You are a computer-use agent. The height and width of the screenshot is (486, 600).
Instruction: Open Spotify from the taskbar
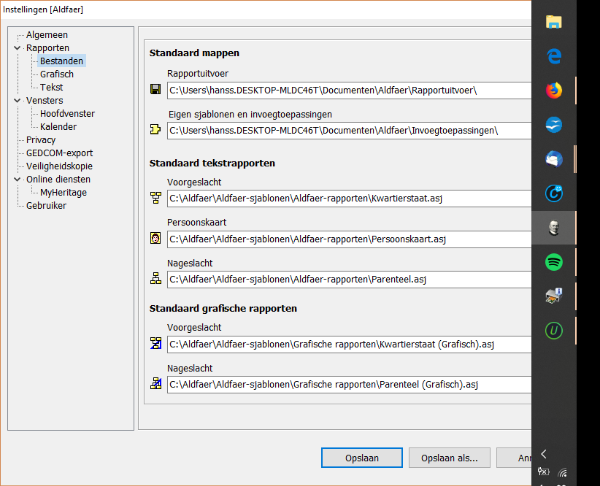pos(554,262)
